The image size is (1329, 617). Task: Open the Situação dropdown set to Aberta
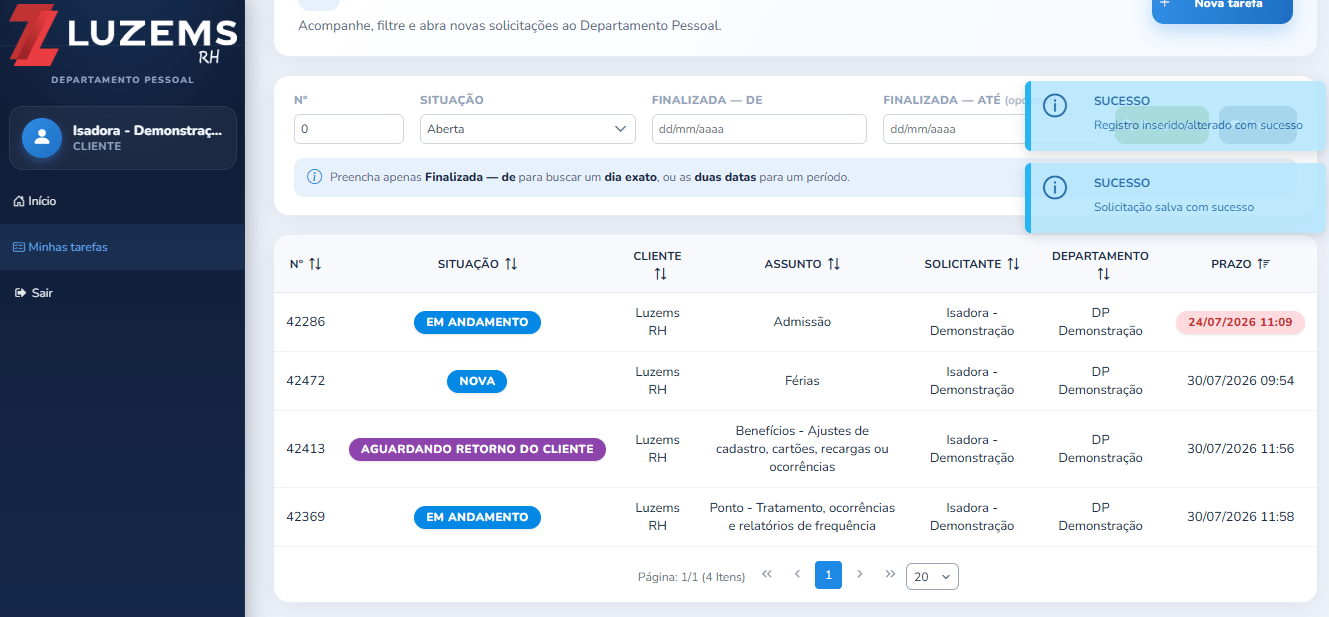pos(528,129)
